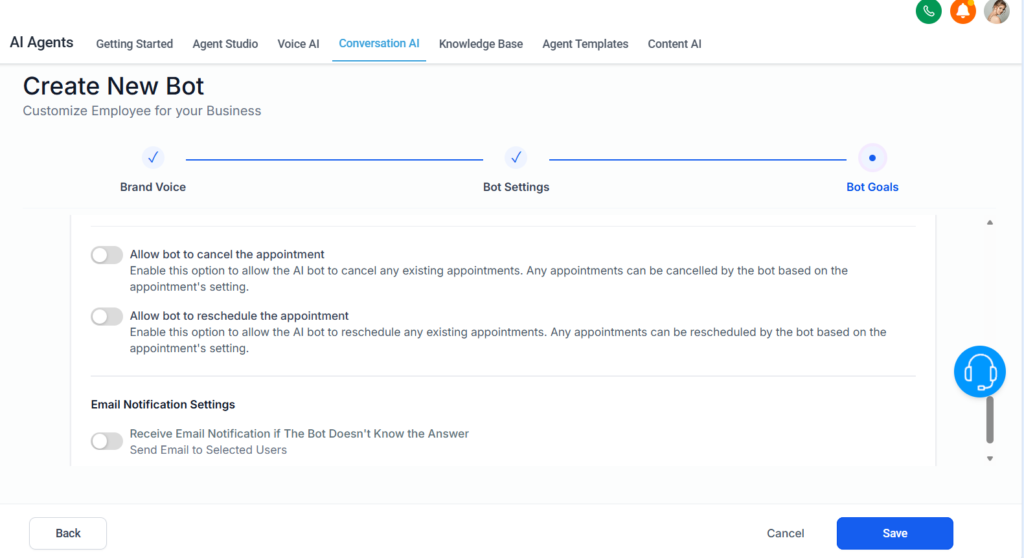Enable Allow bot to reschedule the appointment
Screen dimensions: 1024x558
(107, 316)
